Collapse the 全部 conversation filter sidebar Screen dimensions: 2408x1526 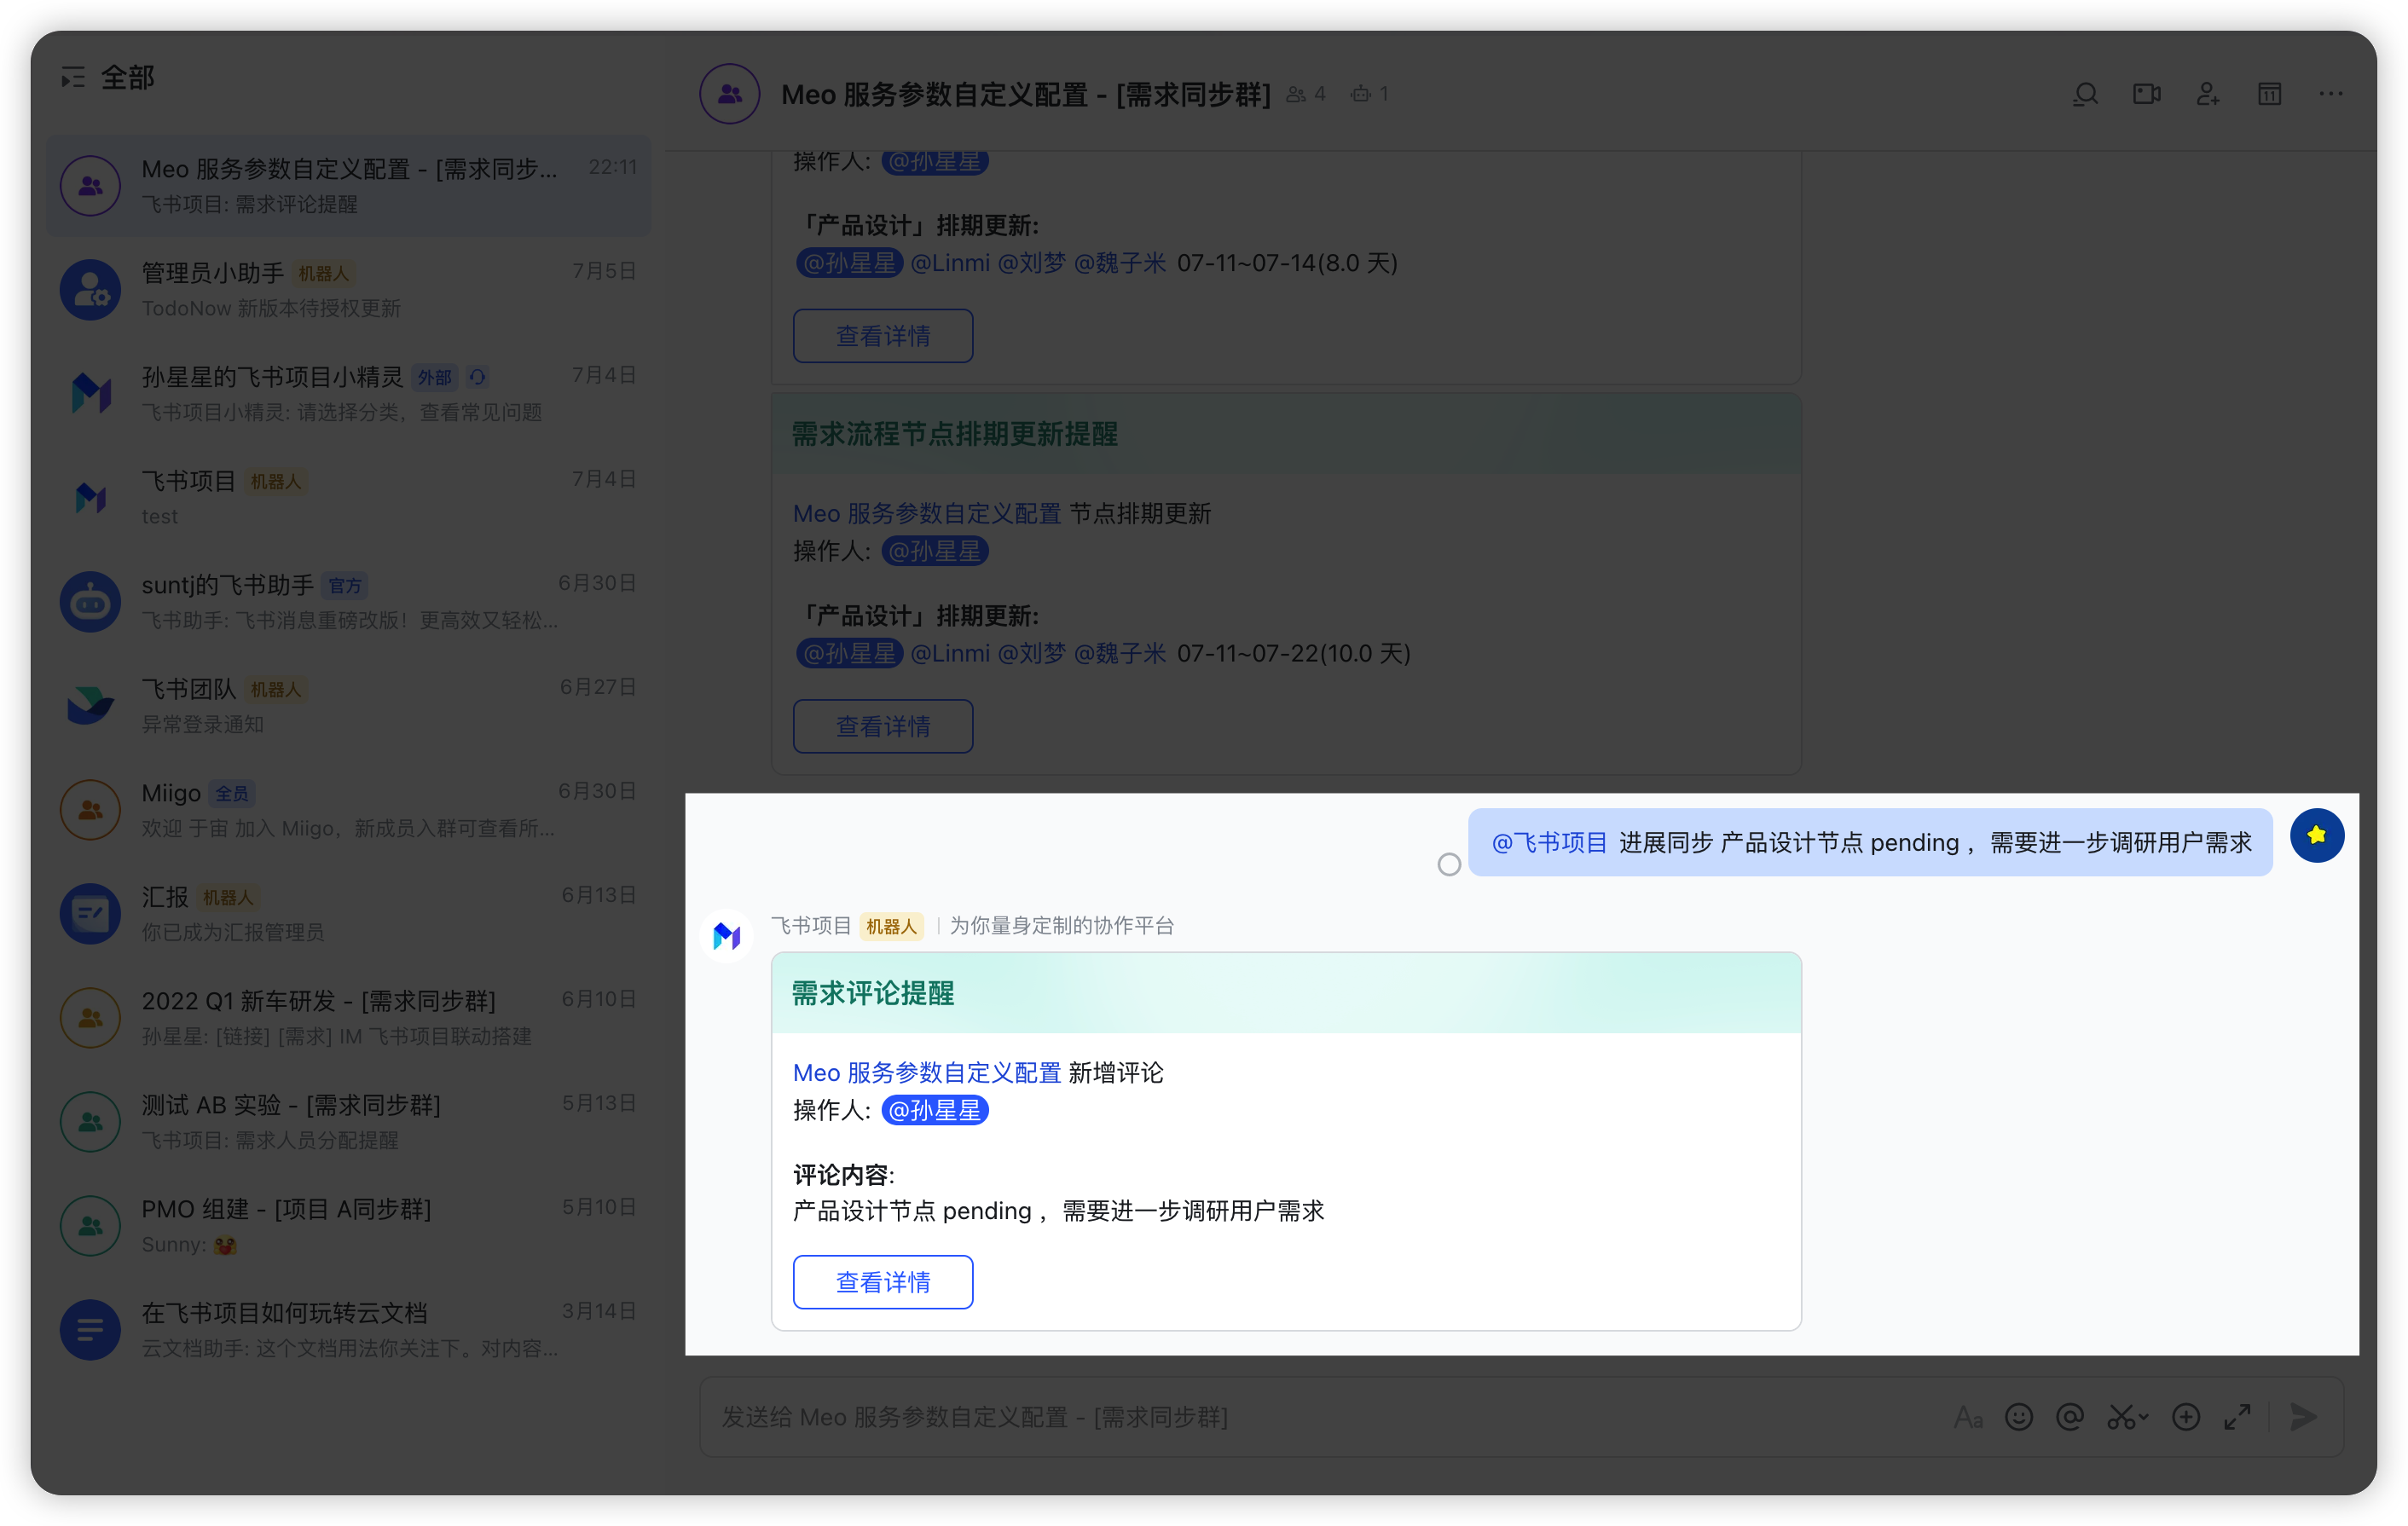pyautogui.click(x=73, y=77)
